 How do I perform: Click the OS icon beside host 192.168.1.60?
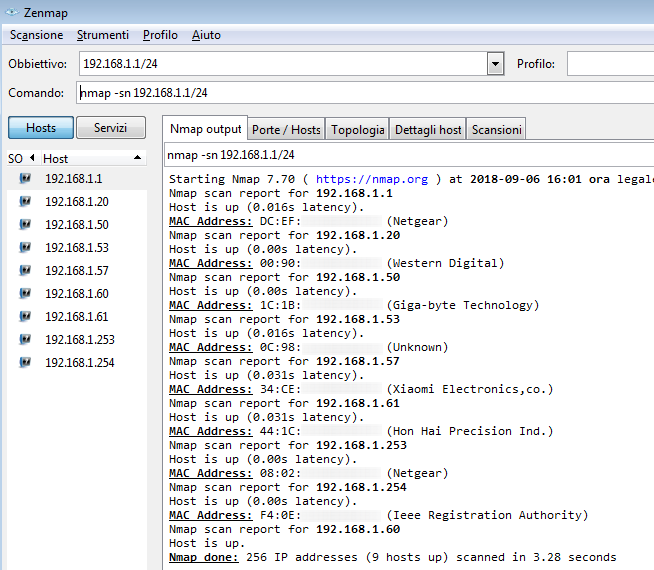point(25,293)
